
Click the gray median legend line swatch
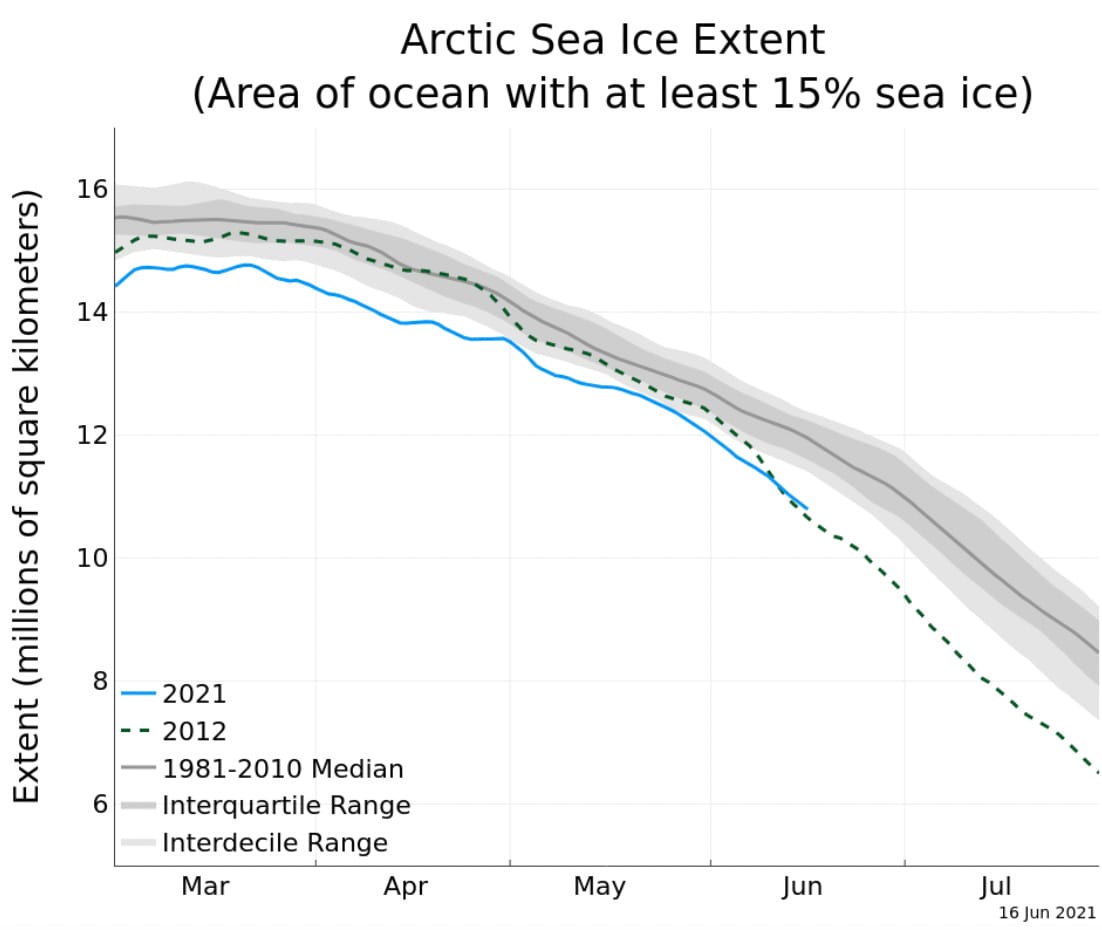pyautogui.click(x=139, y=768)
